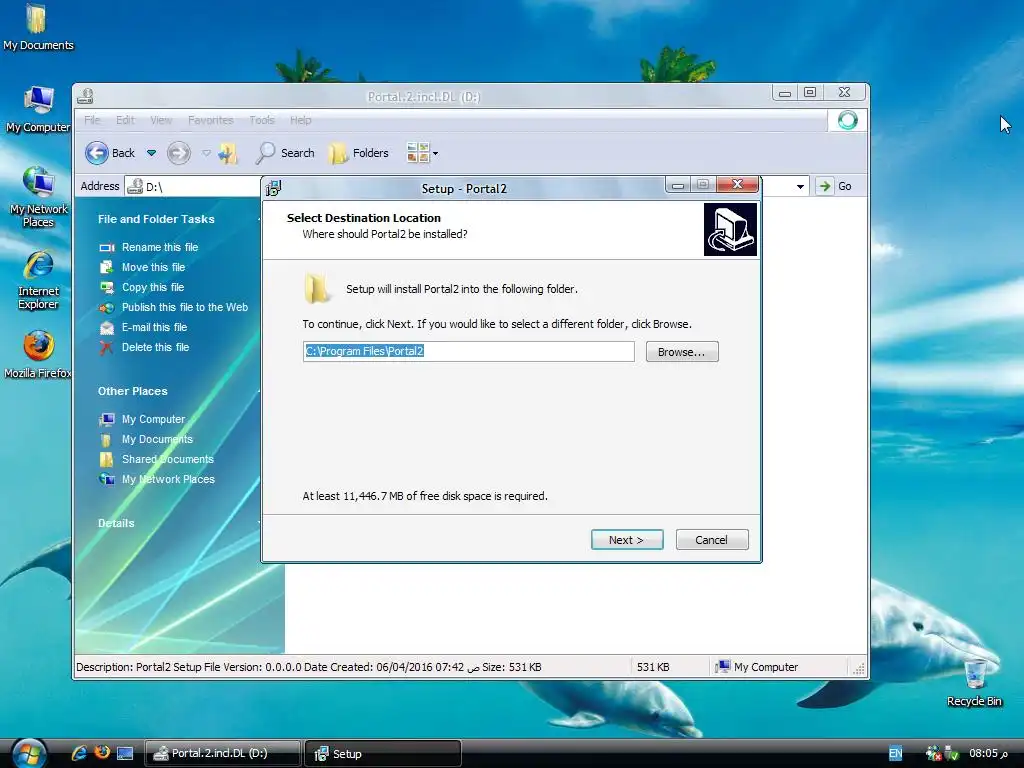
Task: Select the Internet Explorer desktop icon
Action: coord(38,280)
